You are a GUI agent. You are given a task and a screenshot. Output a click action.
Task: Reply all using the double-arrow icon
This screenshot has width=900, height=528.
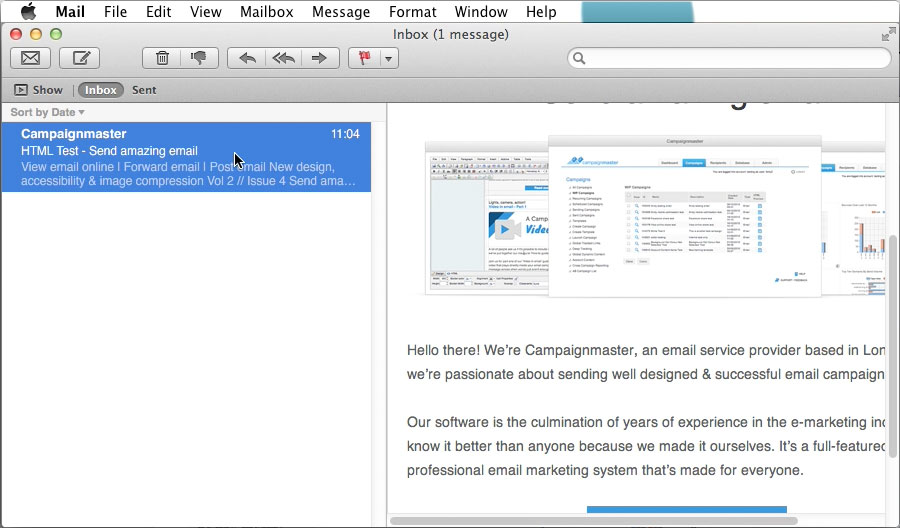coord(284,58)
